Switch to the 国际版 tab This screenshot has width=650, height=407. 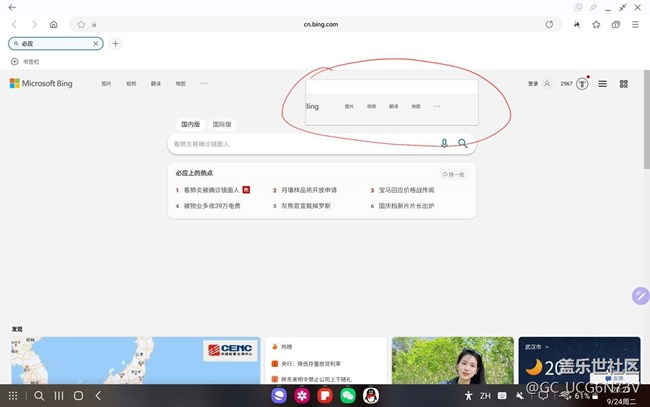pyautogui.click(x=222, y=124)
